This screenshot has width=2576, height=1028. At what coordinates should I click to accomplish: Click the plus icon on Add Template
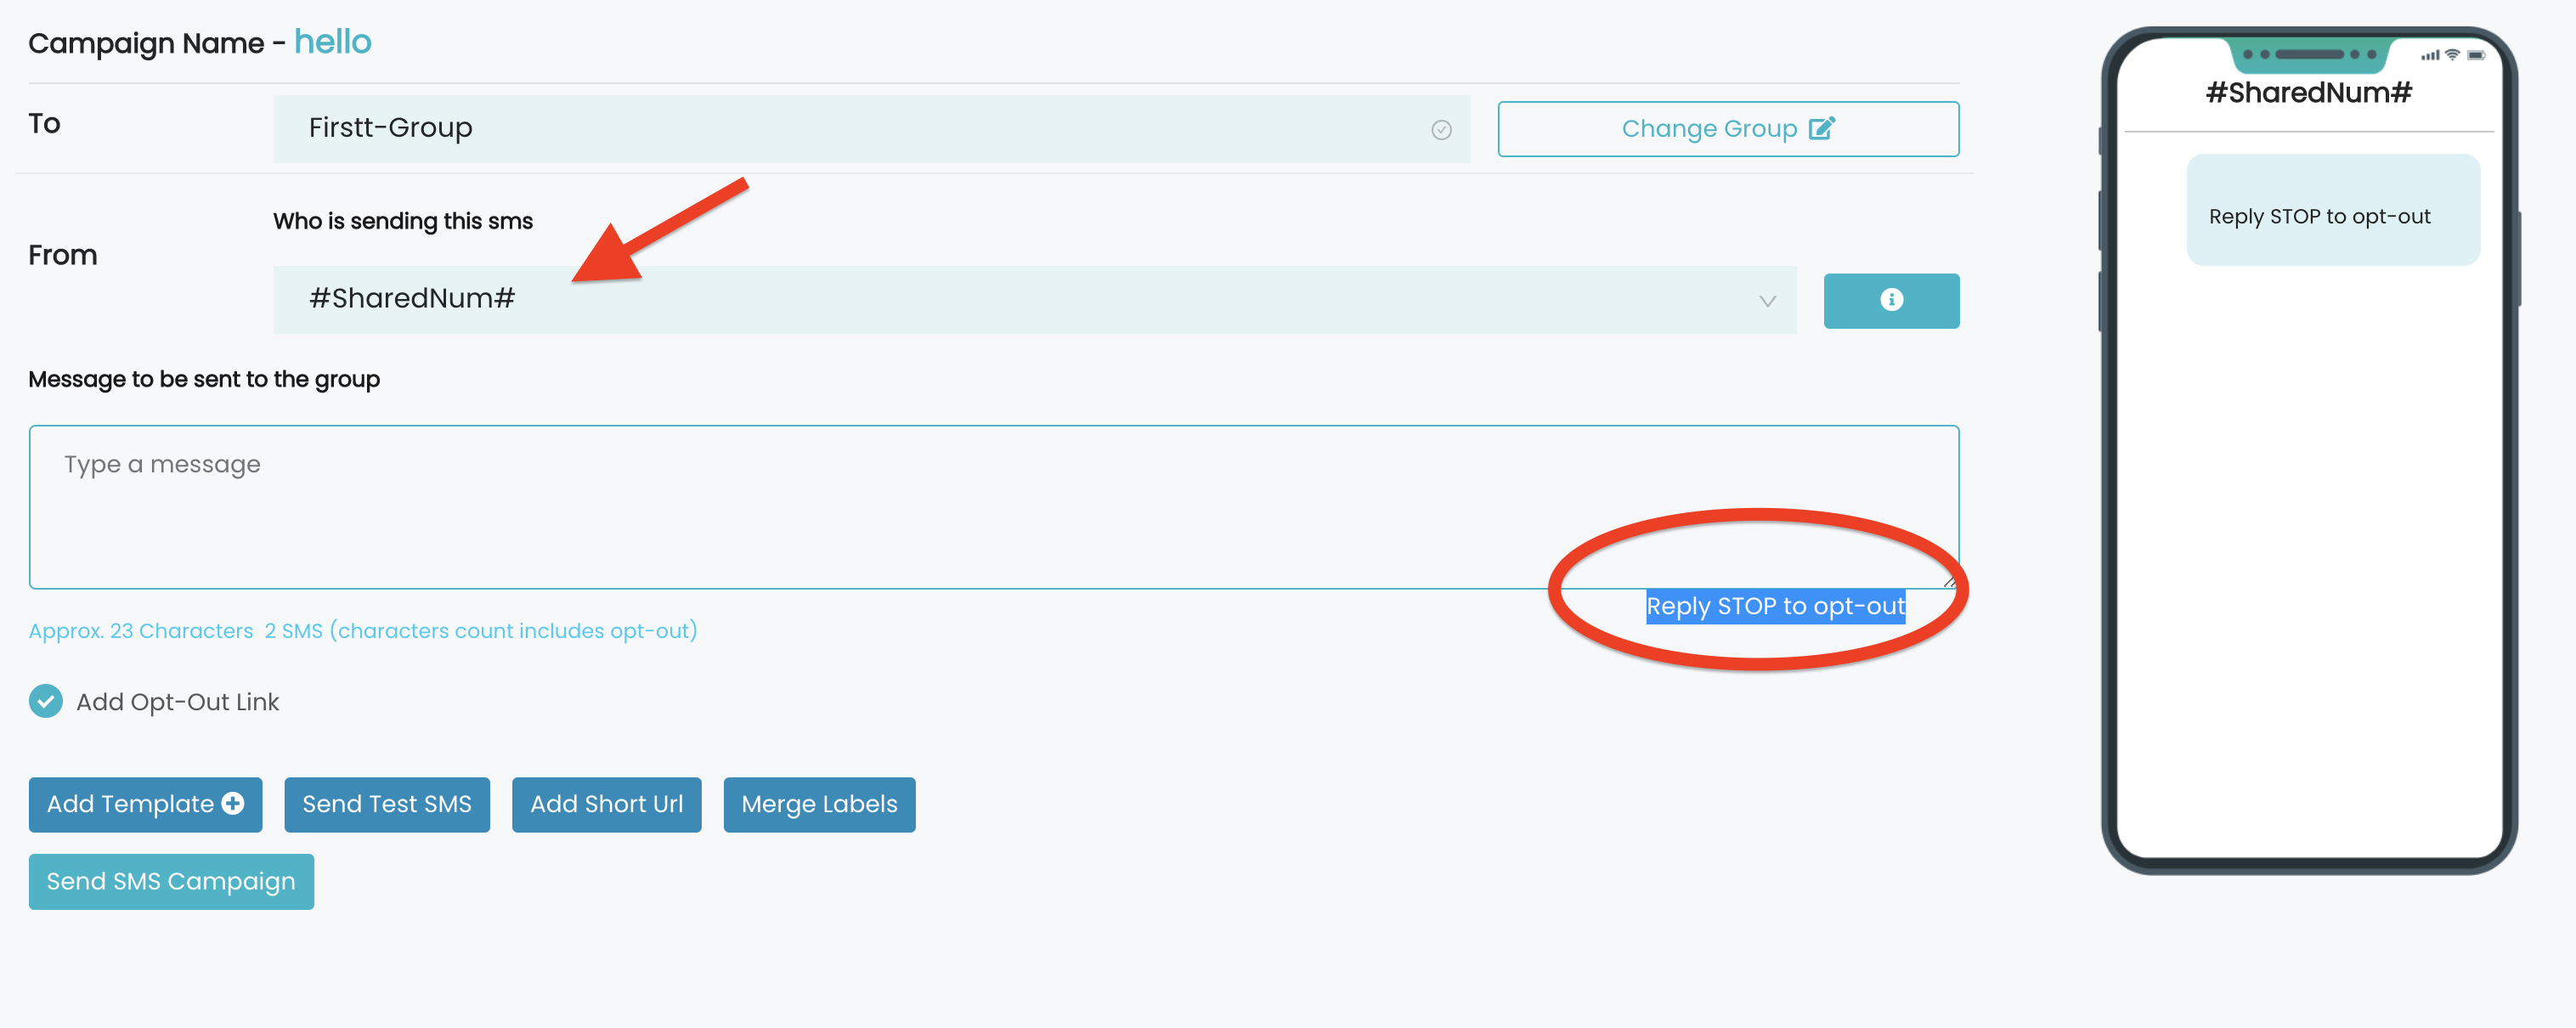(x=233, y=803)
